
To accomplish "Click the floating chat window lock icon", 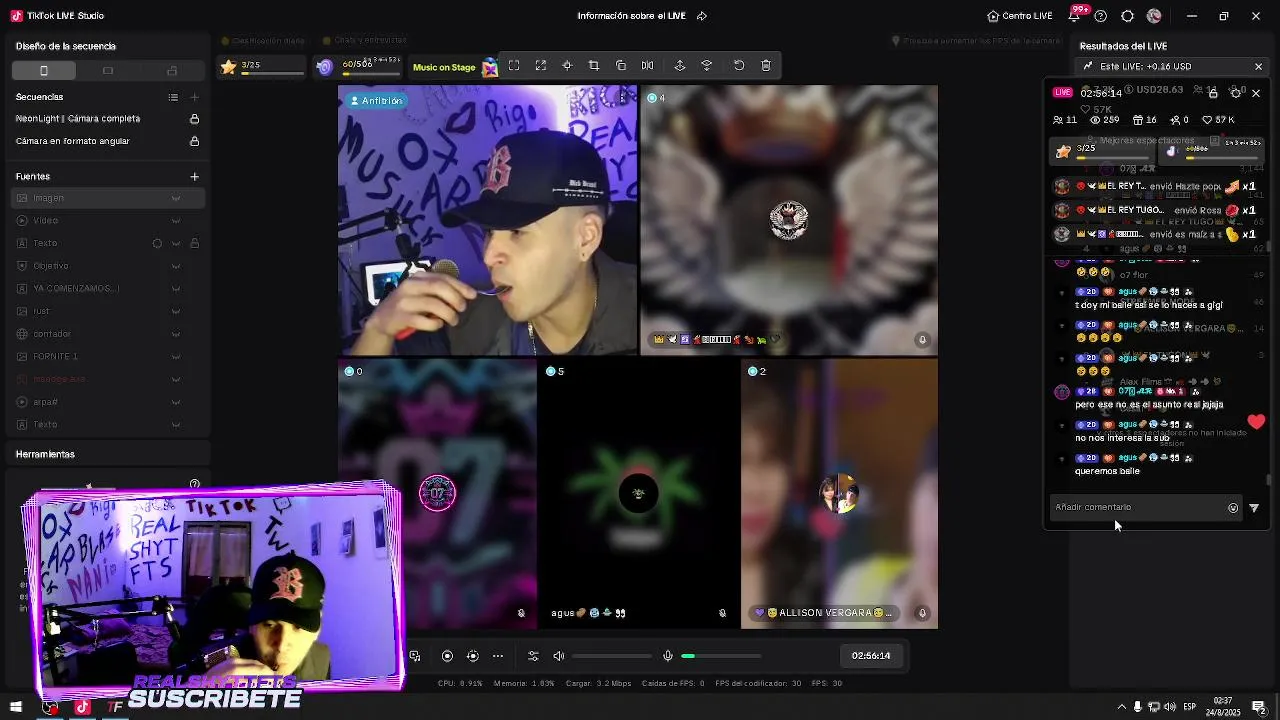I will click(1213, 93).
